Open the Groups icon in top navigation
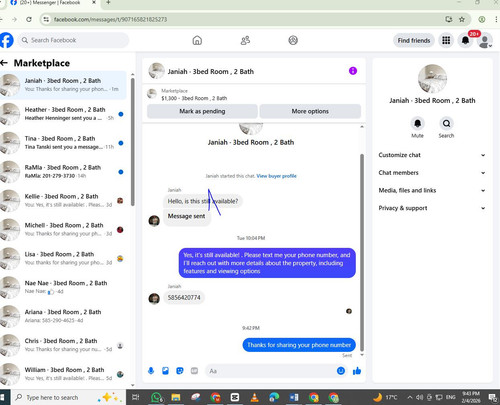 (293, 40)
